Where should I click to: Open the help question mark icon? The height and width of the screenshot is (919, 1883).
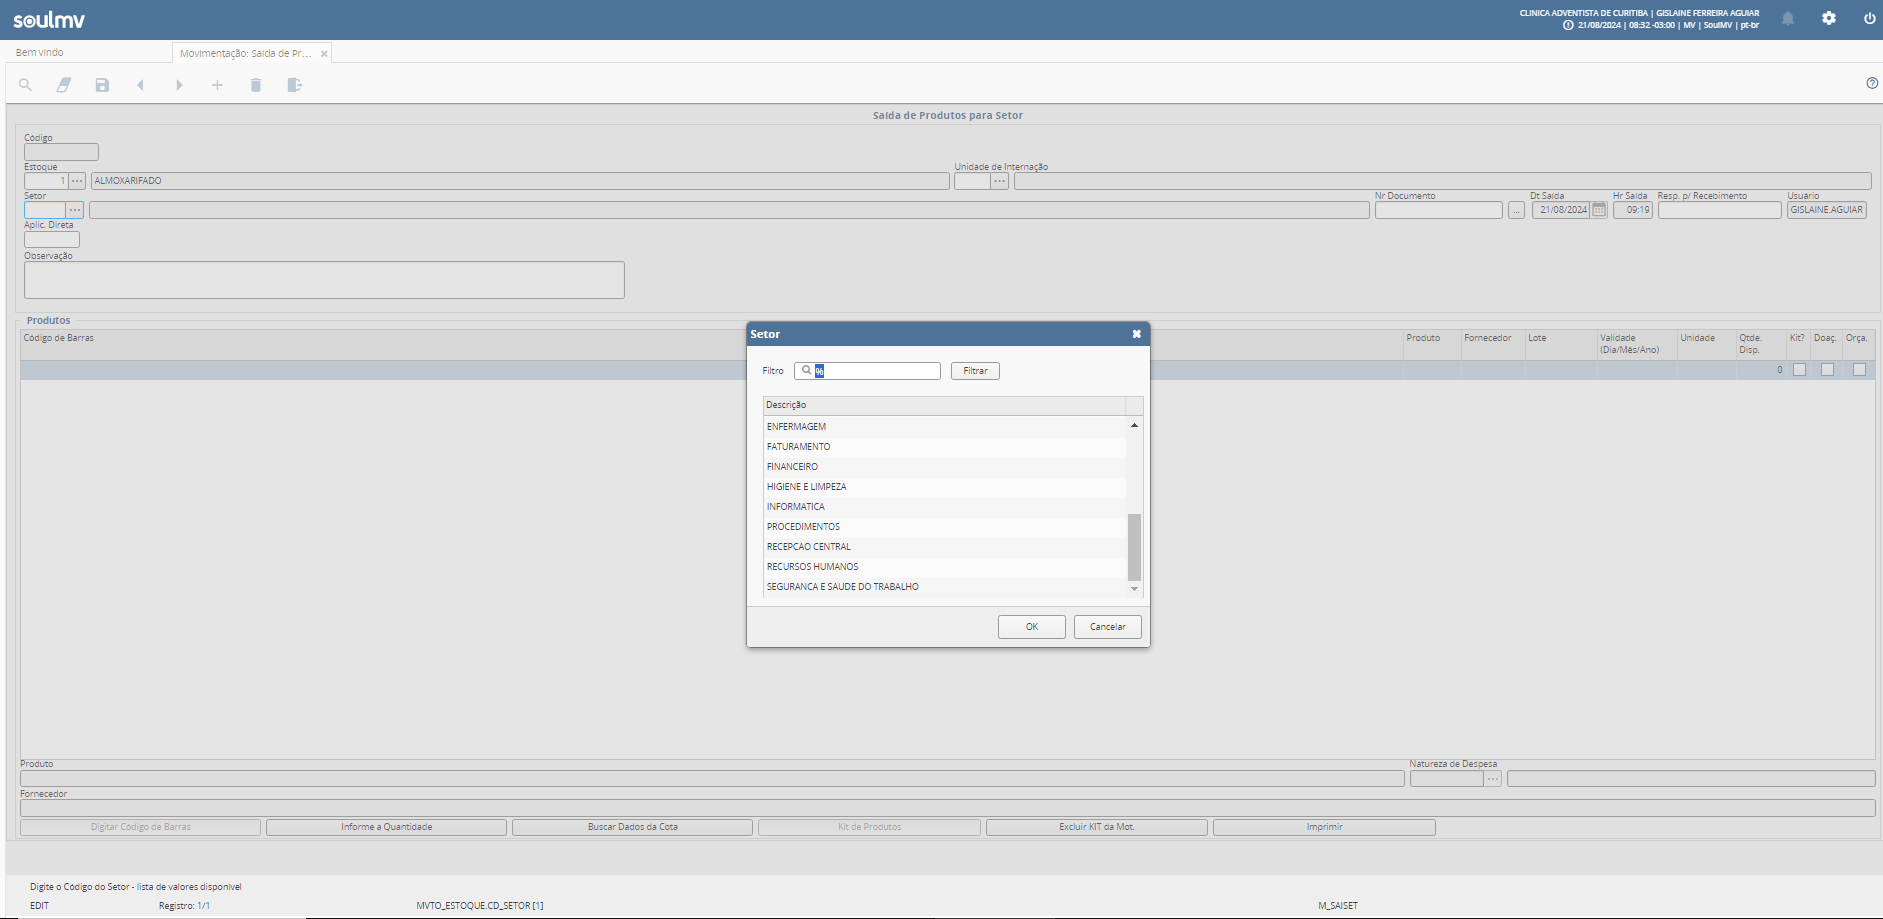click(1872, 83)
